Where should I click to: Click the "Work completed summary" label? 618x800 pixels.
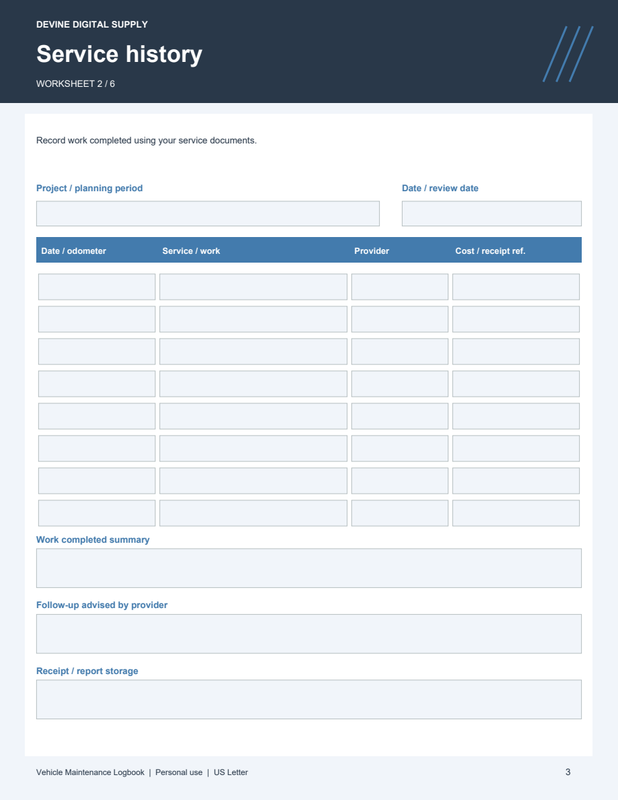93,540
